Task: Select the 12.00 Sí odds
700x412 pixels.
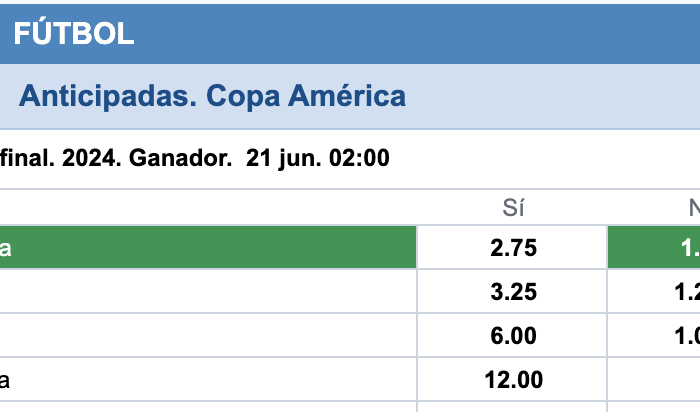Action: pyautogui.click(x=512, y=379)
